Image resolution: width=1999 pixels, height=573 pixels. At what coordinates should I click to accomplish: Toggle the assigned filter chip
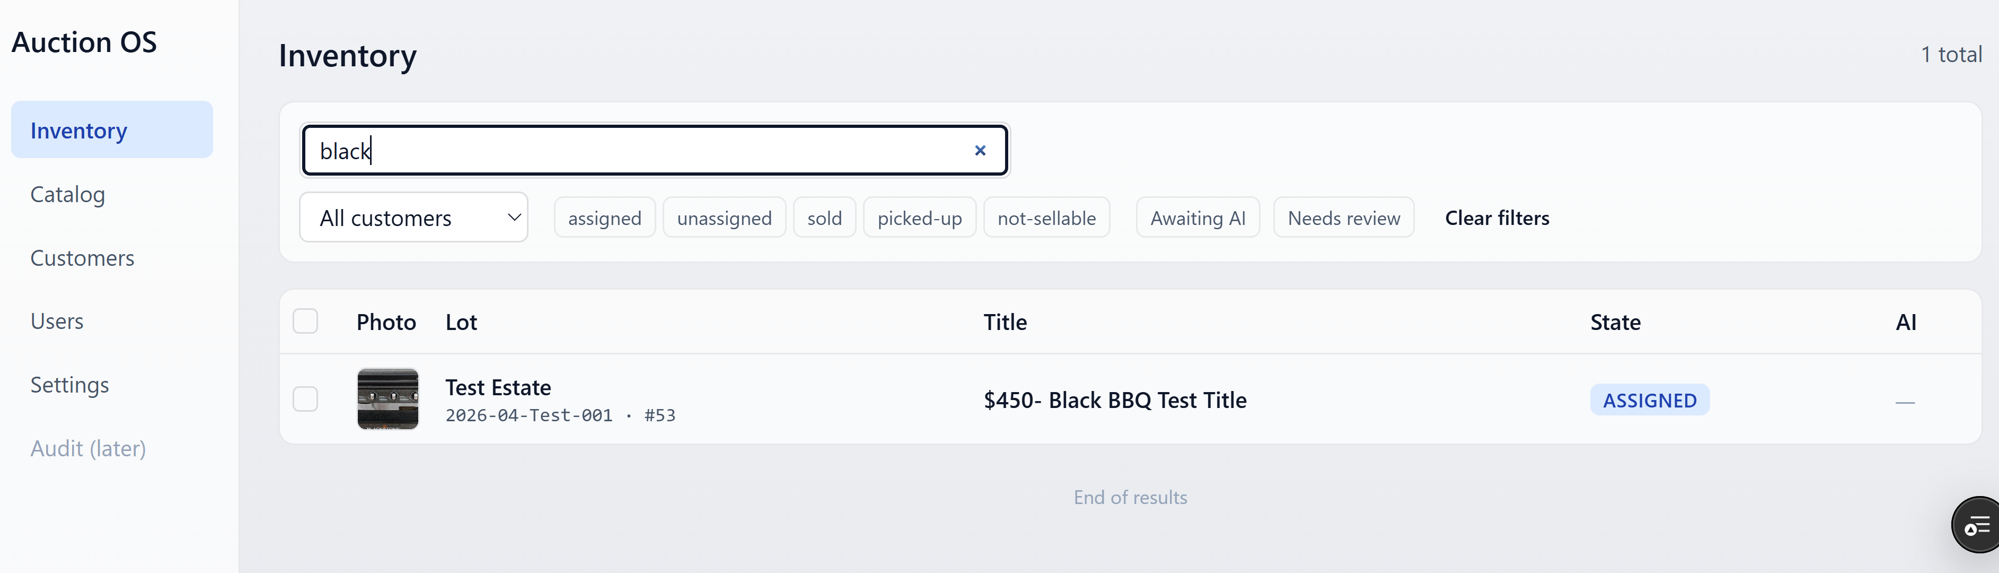click(x=605, y=217)
